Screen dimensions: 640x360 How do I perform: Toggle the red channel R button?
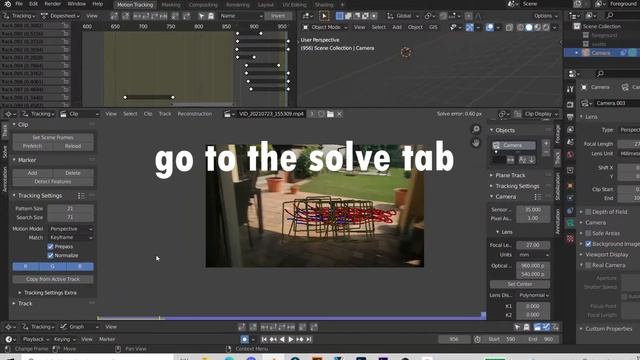tap(26, 267)
